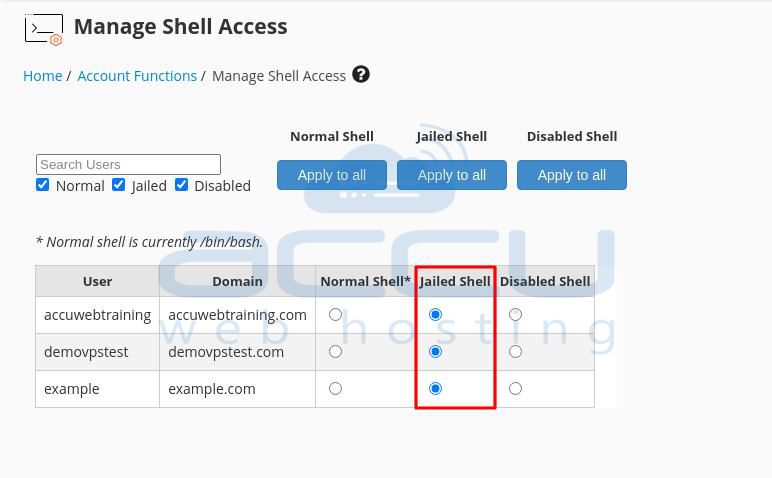
Task: Apply Normal Shell to all users
Action: tap(332, 175)
